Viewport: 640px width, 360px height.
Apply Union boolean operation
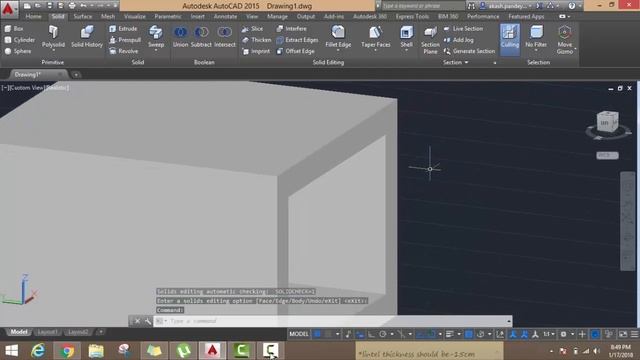click(x=180, y=37)
